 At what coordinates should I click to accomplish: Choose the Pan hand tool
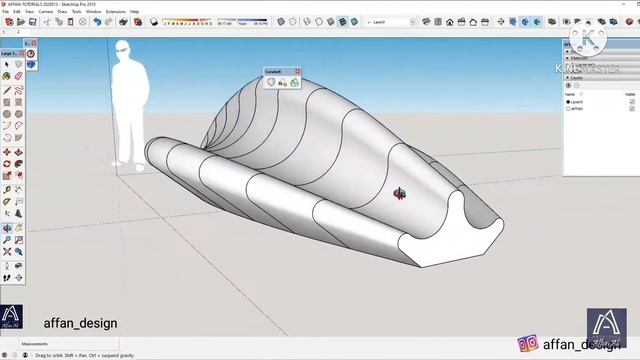click(18, 228)
